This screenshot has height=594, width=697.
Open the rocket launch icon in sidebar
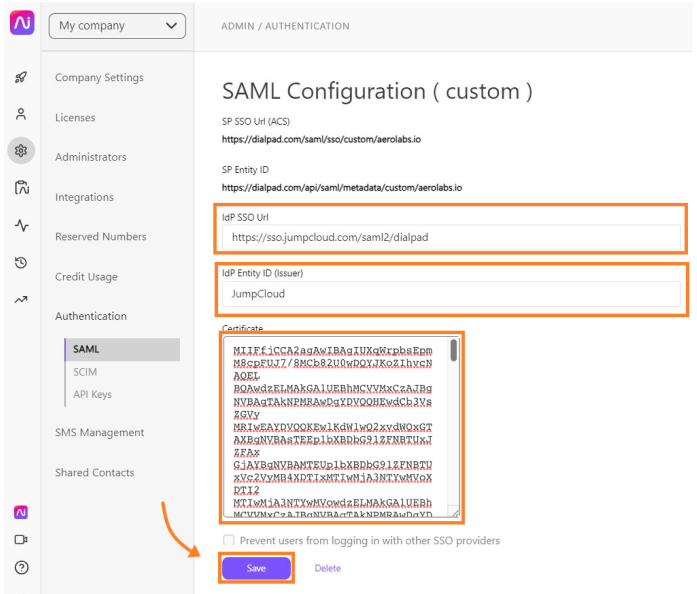pos(21,77)
